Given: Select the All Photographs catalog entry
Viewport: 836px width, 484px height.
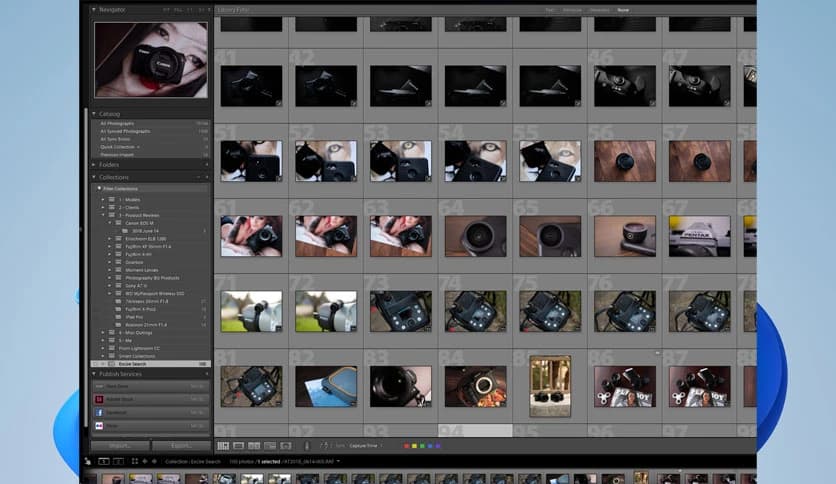Looking at the screenshot, I should pos(118,123).
